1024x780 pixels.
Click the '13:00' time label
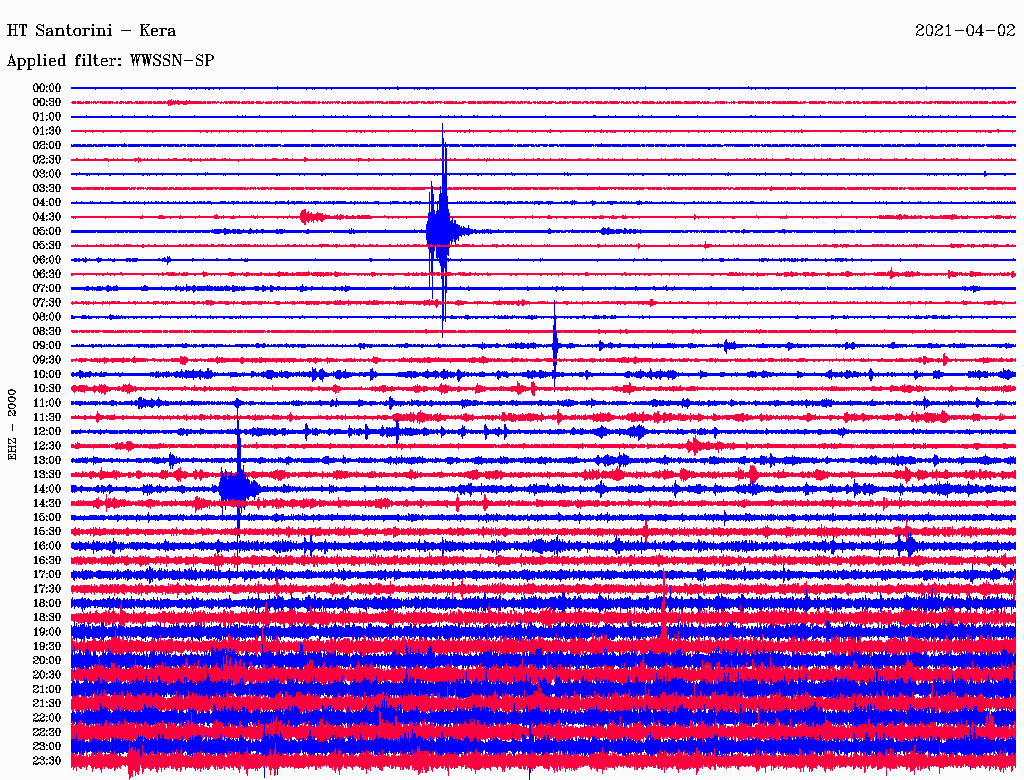46,460
